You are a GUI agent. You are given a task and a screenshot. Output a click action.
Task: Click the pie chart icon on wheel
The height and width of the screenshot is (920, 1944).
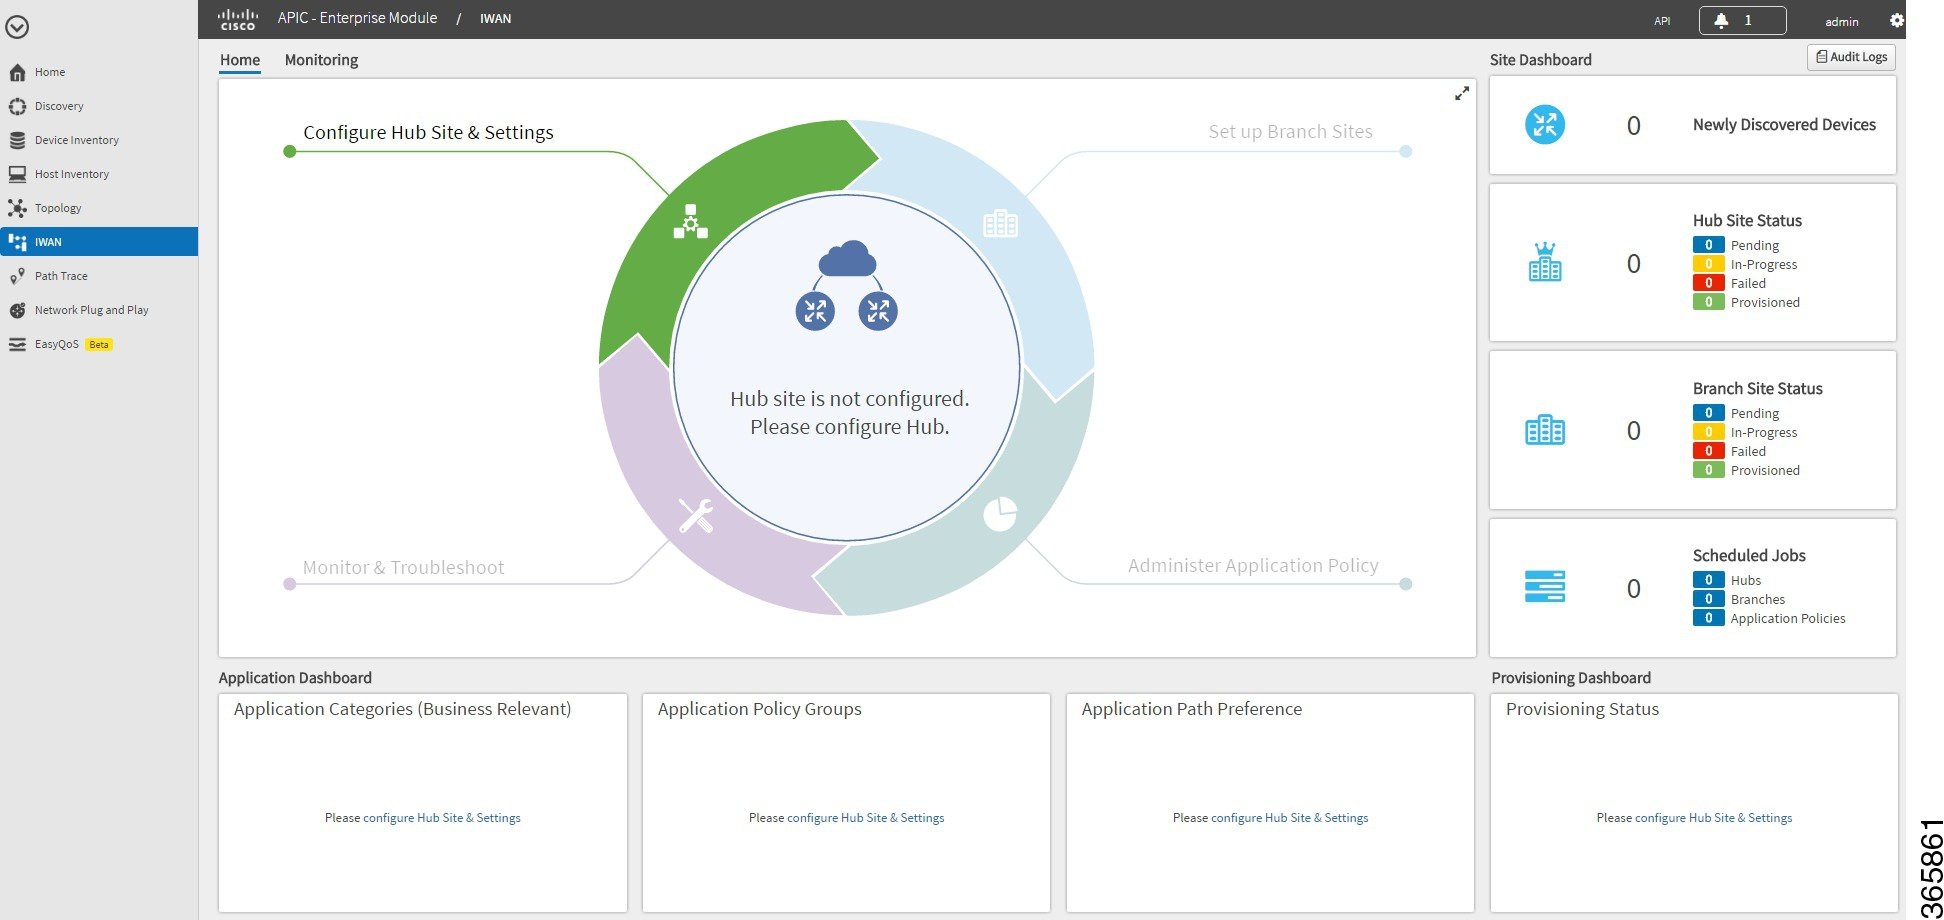[x=999, y=514]
